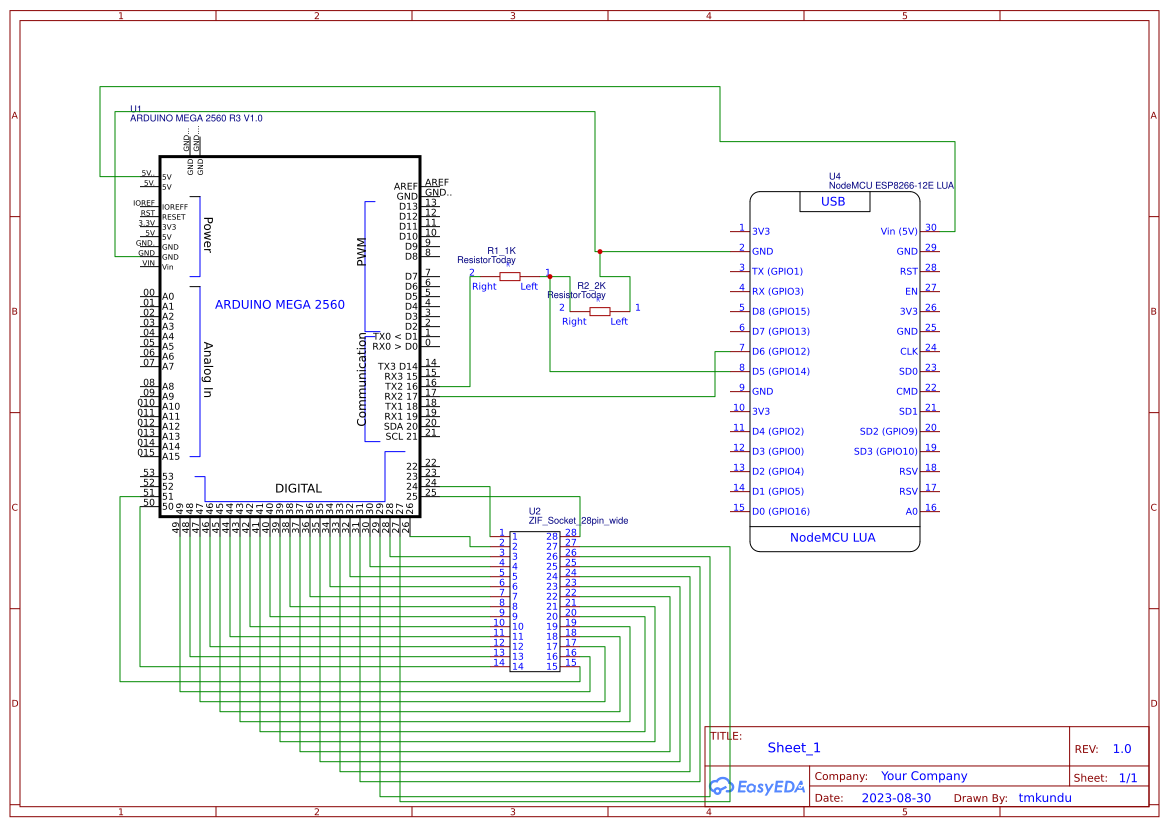1169x827 pixels.
Task: Click the Drawn By name tmkundu
Action: click(x=1044, y=798)
